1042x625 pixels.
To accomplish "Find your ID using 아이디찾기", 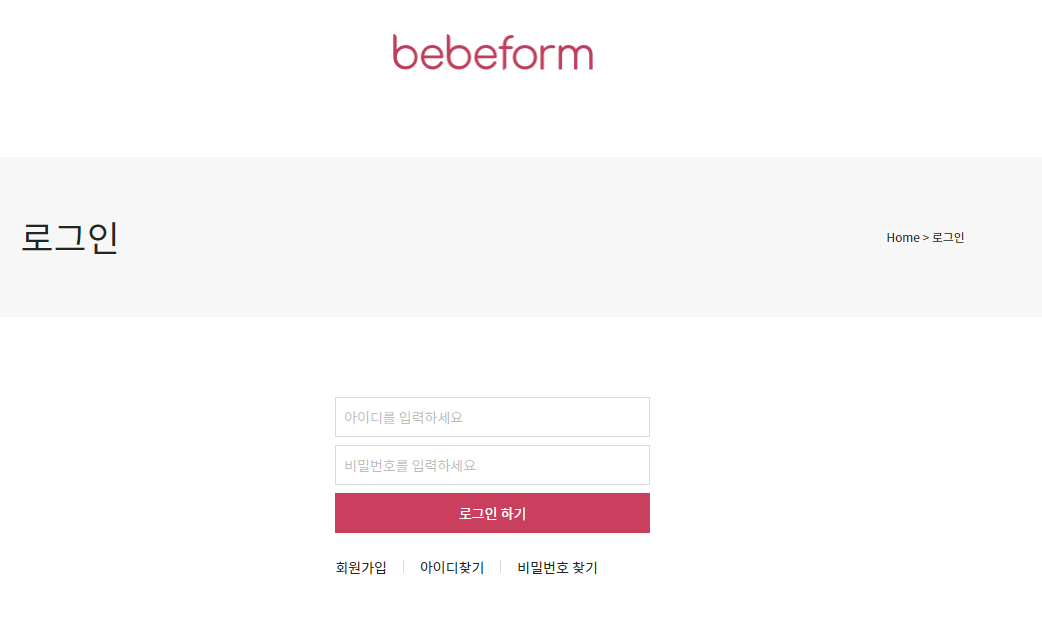I will 450,566.
